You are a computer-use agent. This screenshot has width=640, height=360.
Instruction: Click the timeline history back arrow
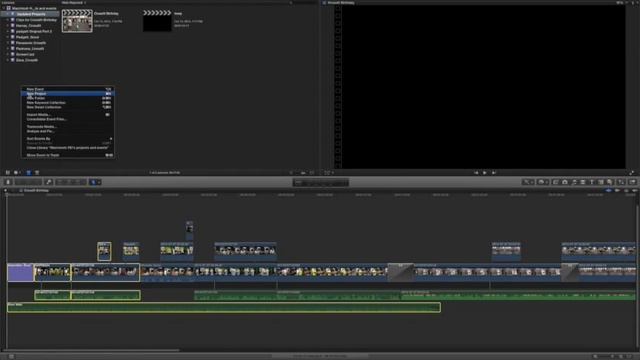(x=5, y=190)
